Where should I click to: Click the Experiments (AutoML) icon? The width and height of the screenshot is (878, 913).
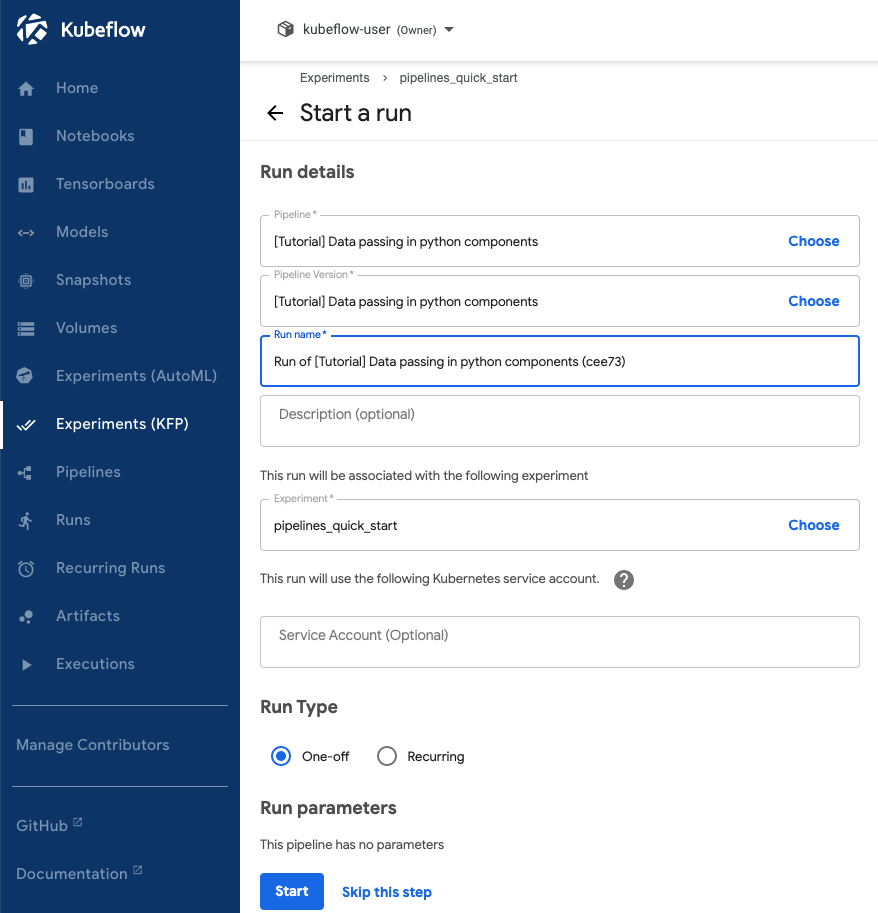click(24, 376)
